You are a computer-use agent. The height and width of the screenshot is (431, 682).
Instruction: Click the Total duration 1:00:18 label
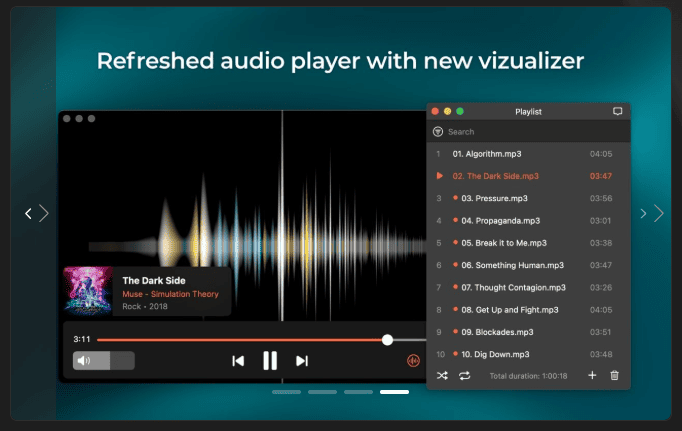(x=528, y=376)
